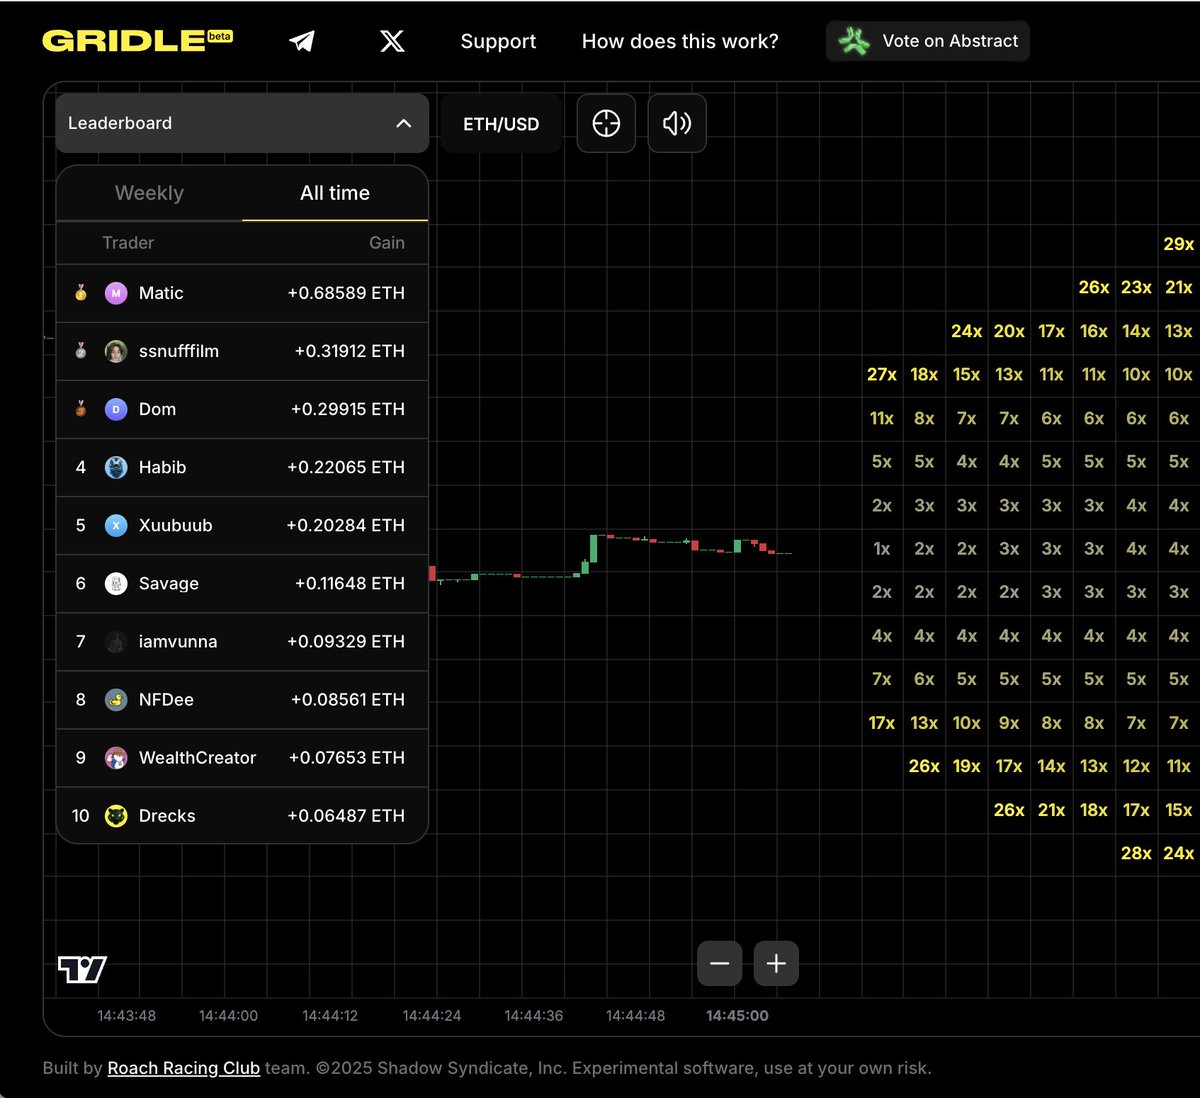The image size is (1200, 1098).
Task: Zoom out with the minus button
Action: [x=719, y=964]
